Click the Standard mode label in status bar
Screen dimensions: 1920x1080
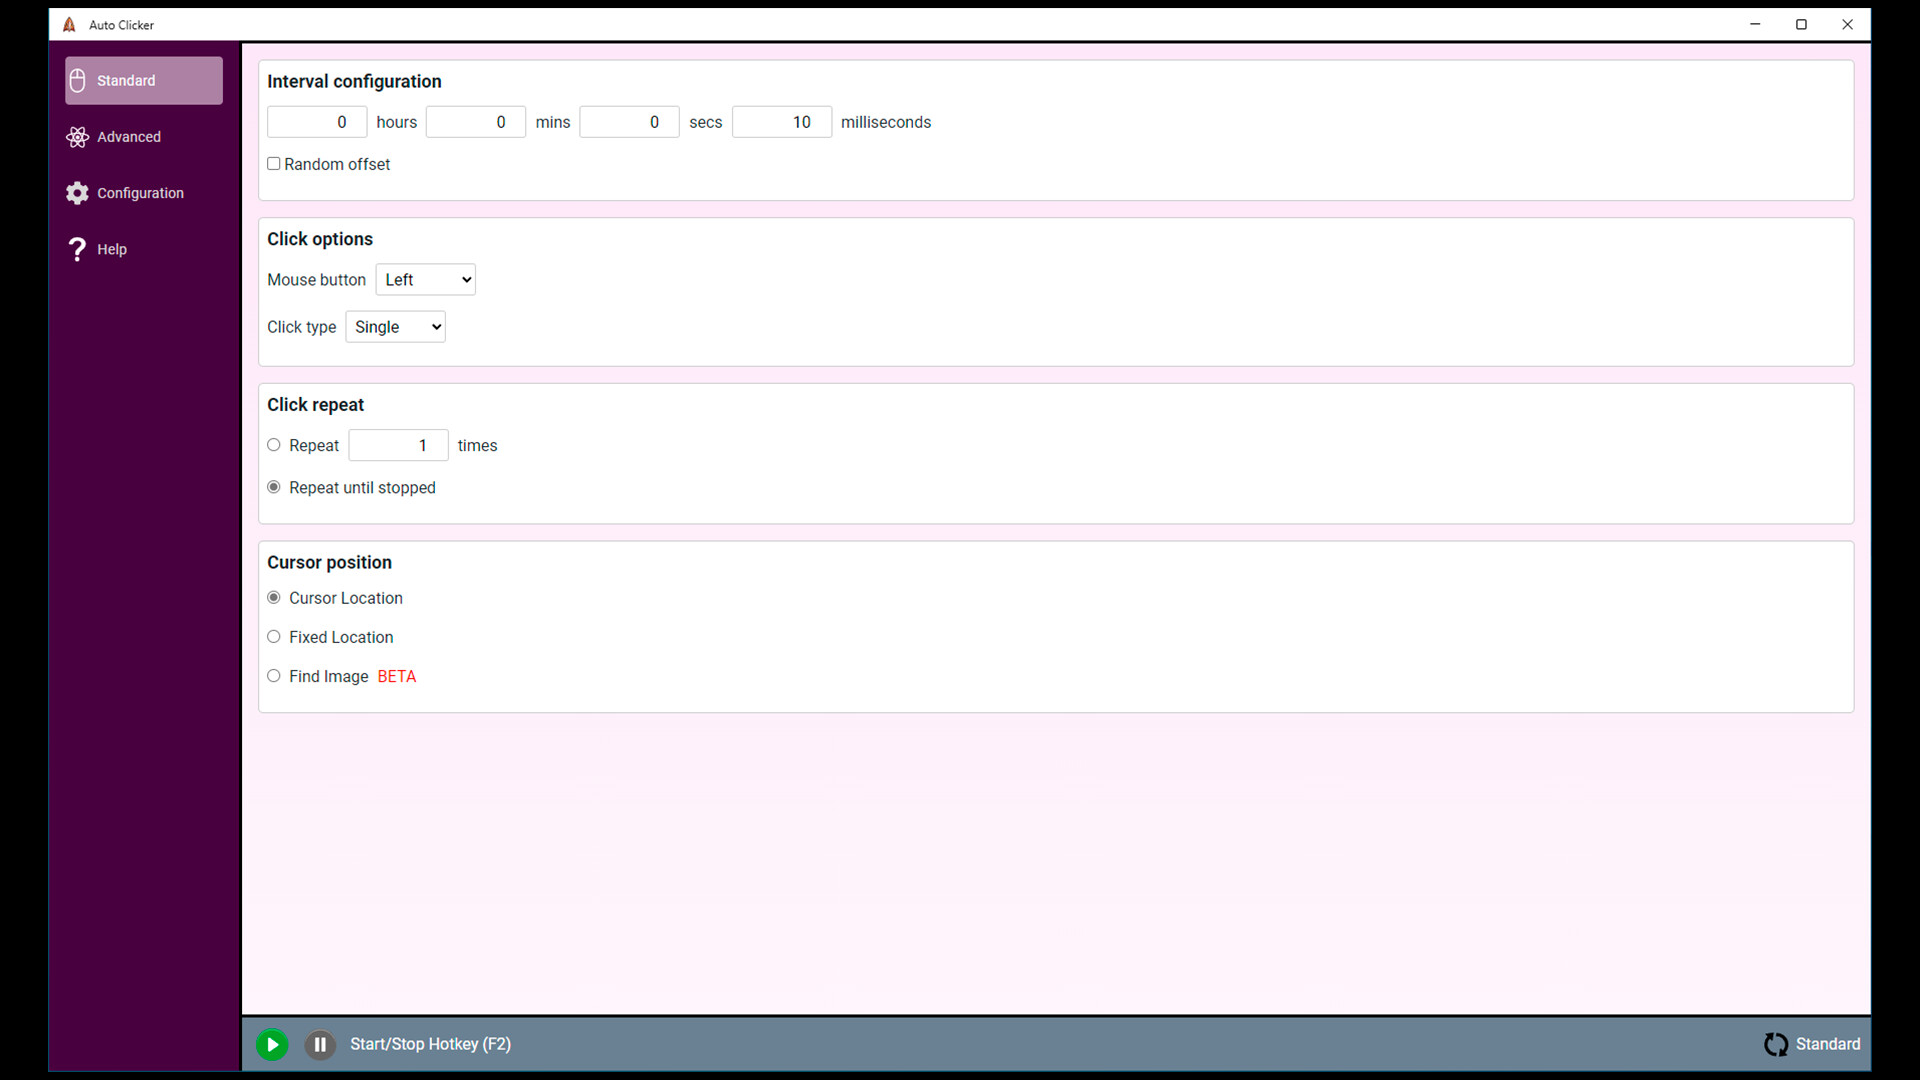tap(1828, 1044)
